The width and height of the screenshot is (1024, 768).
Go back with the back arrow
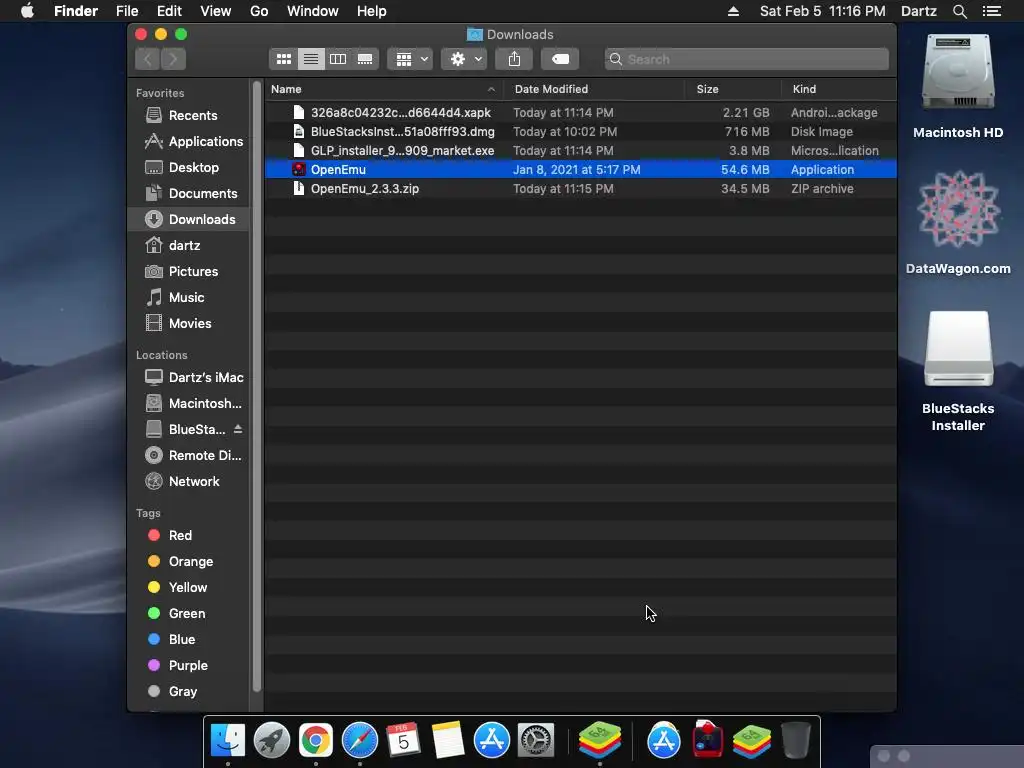click(148, 59)
